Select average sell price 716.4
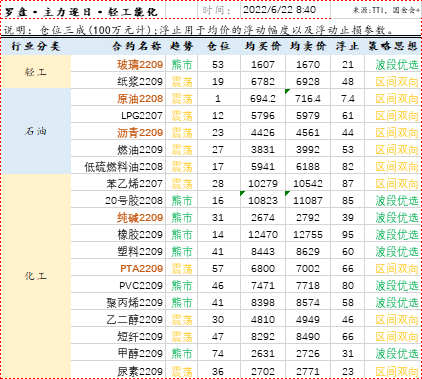 tap(308, 98)
